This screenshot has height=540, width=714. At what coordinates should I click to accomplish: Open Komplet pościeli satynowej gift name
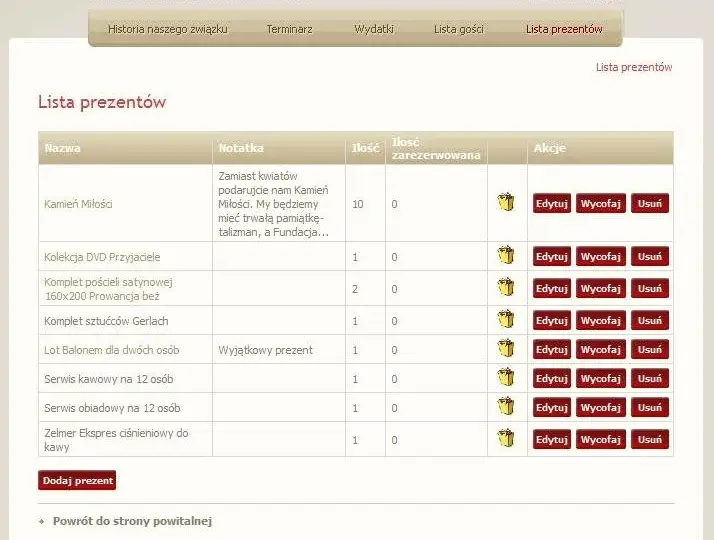coord(108,289)
